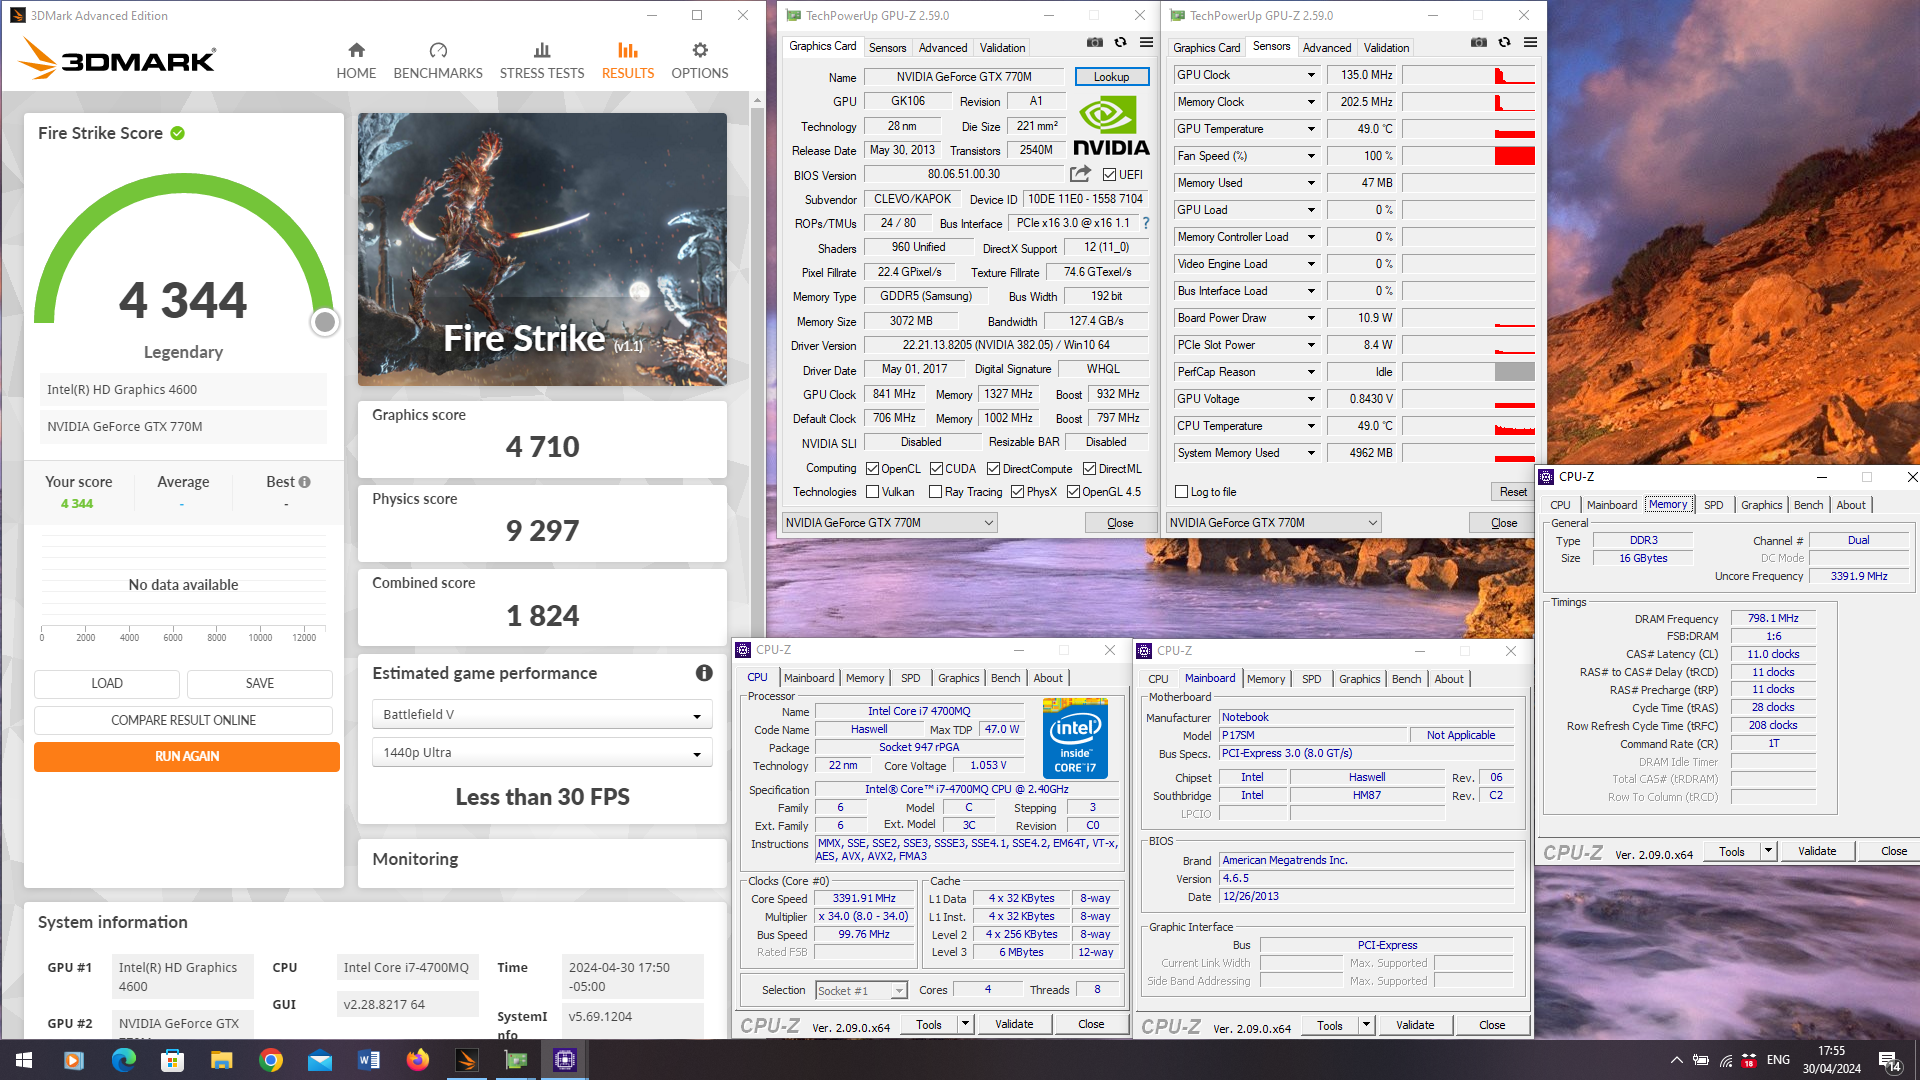Switch to Advanced tab in GPU-Z Graphics Card window
1920x1080 pixels.
[x=942, y=48]
